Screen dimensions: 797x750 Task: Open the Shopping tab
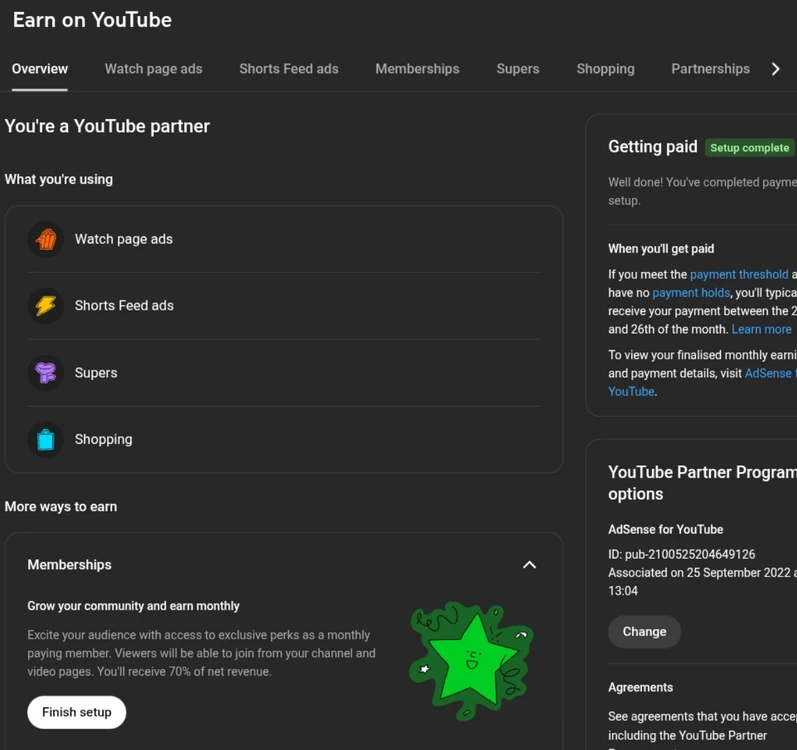click(605, 69)
